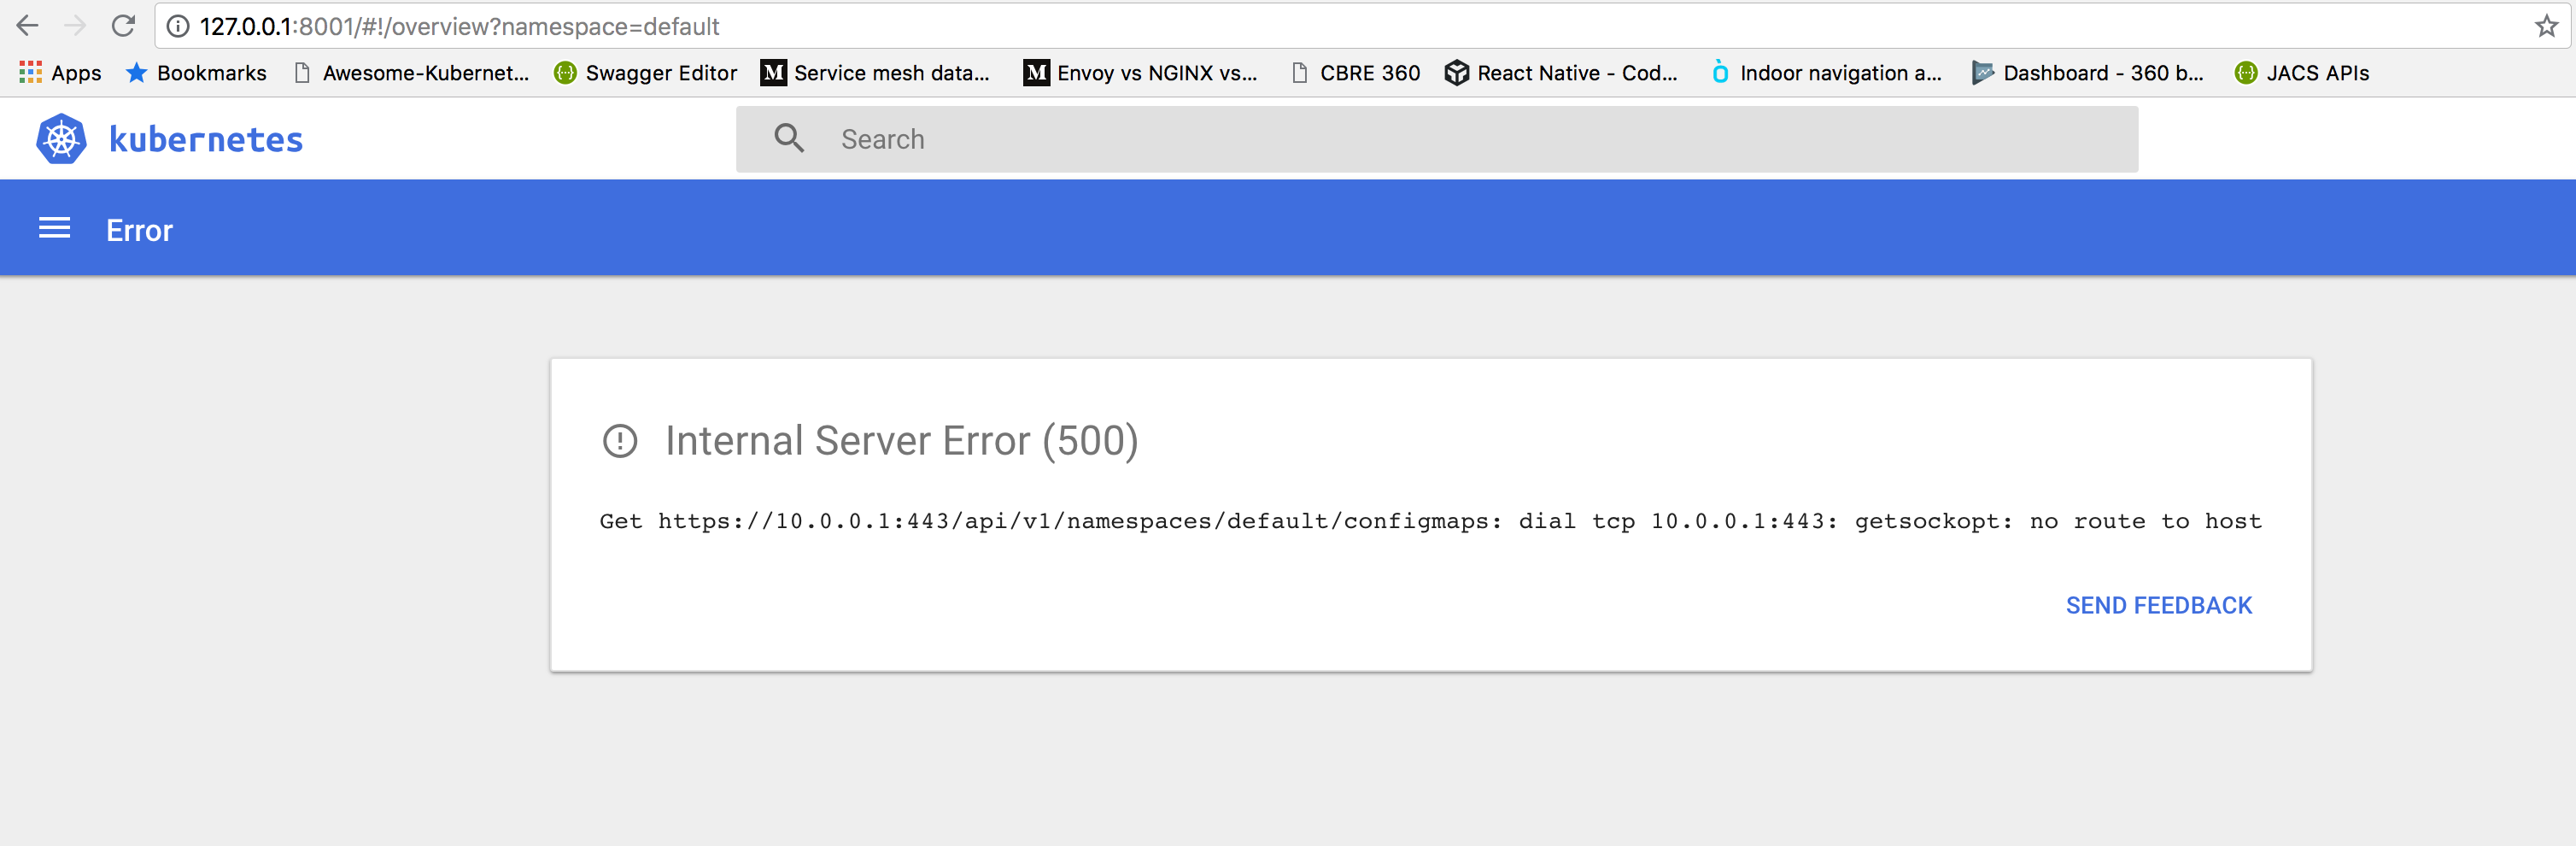Open the Dashboard - 360 b... bookmark
The width and height of the screenshot is (2576, 846).
2087,73
